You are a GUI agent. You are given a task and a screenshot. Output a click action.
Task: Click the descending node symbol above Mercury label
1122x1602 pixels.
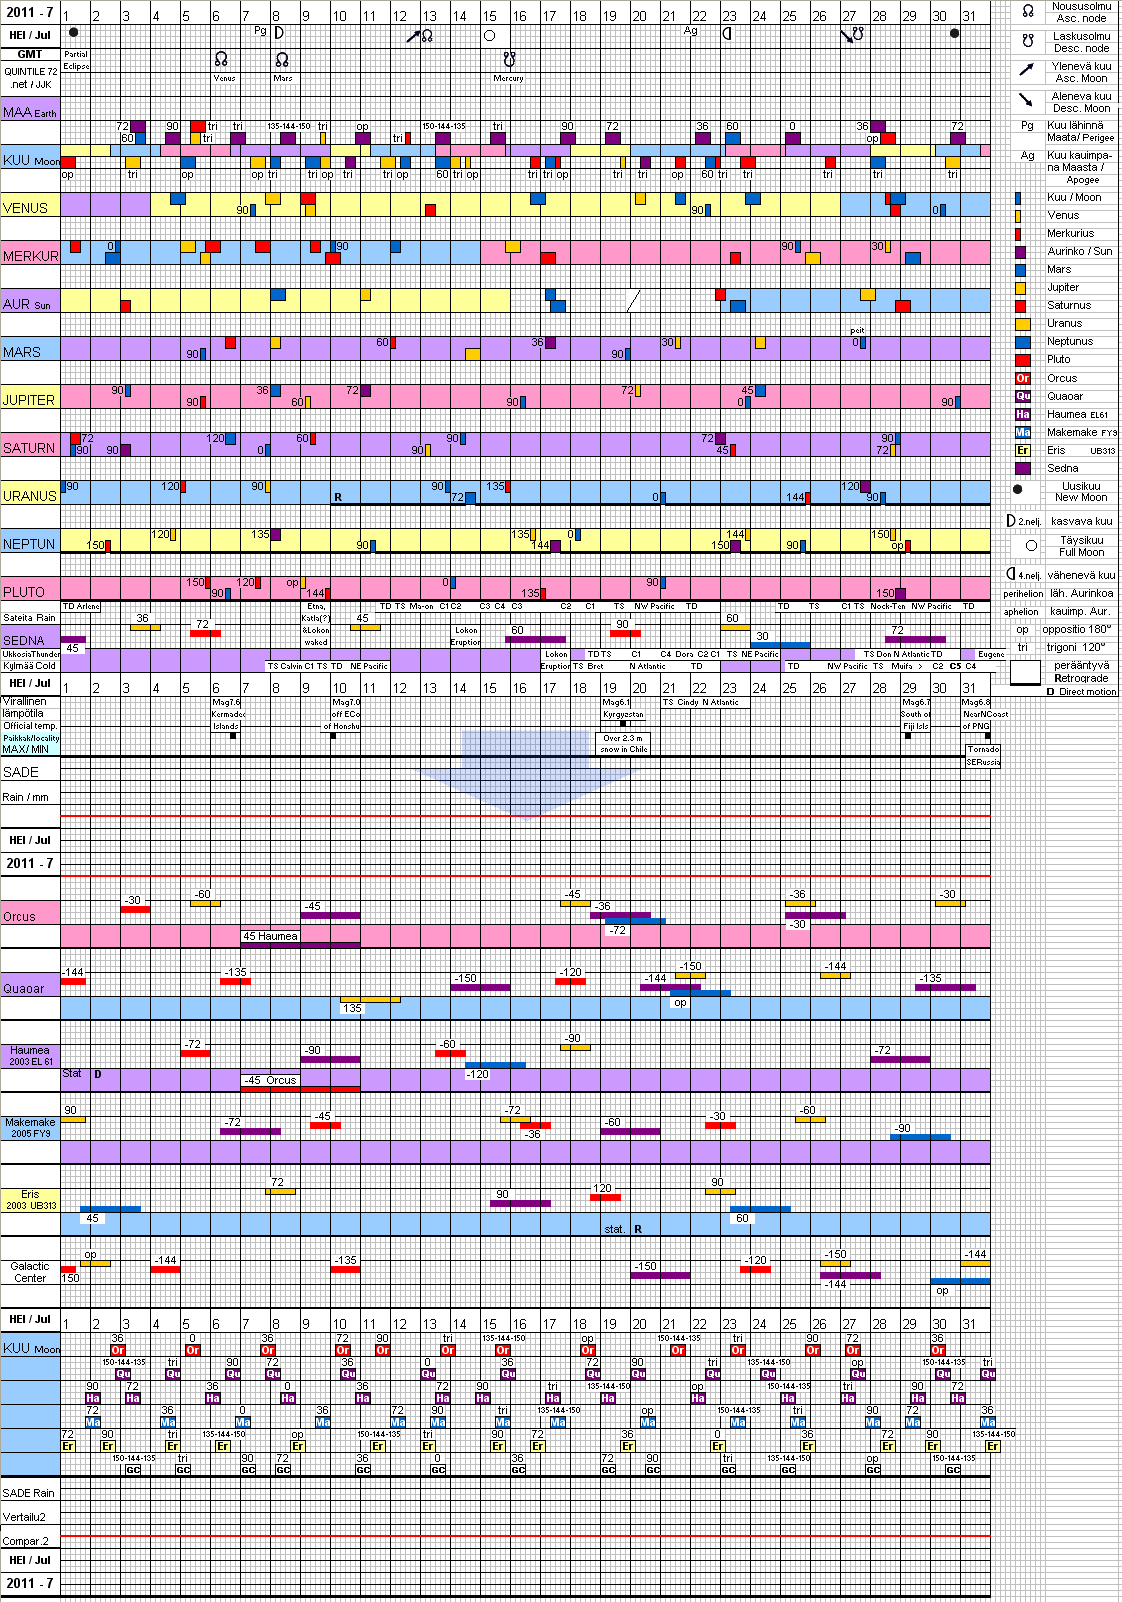508,59
